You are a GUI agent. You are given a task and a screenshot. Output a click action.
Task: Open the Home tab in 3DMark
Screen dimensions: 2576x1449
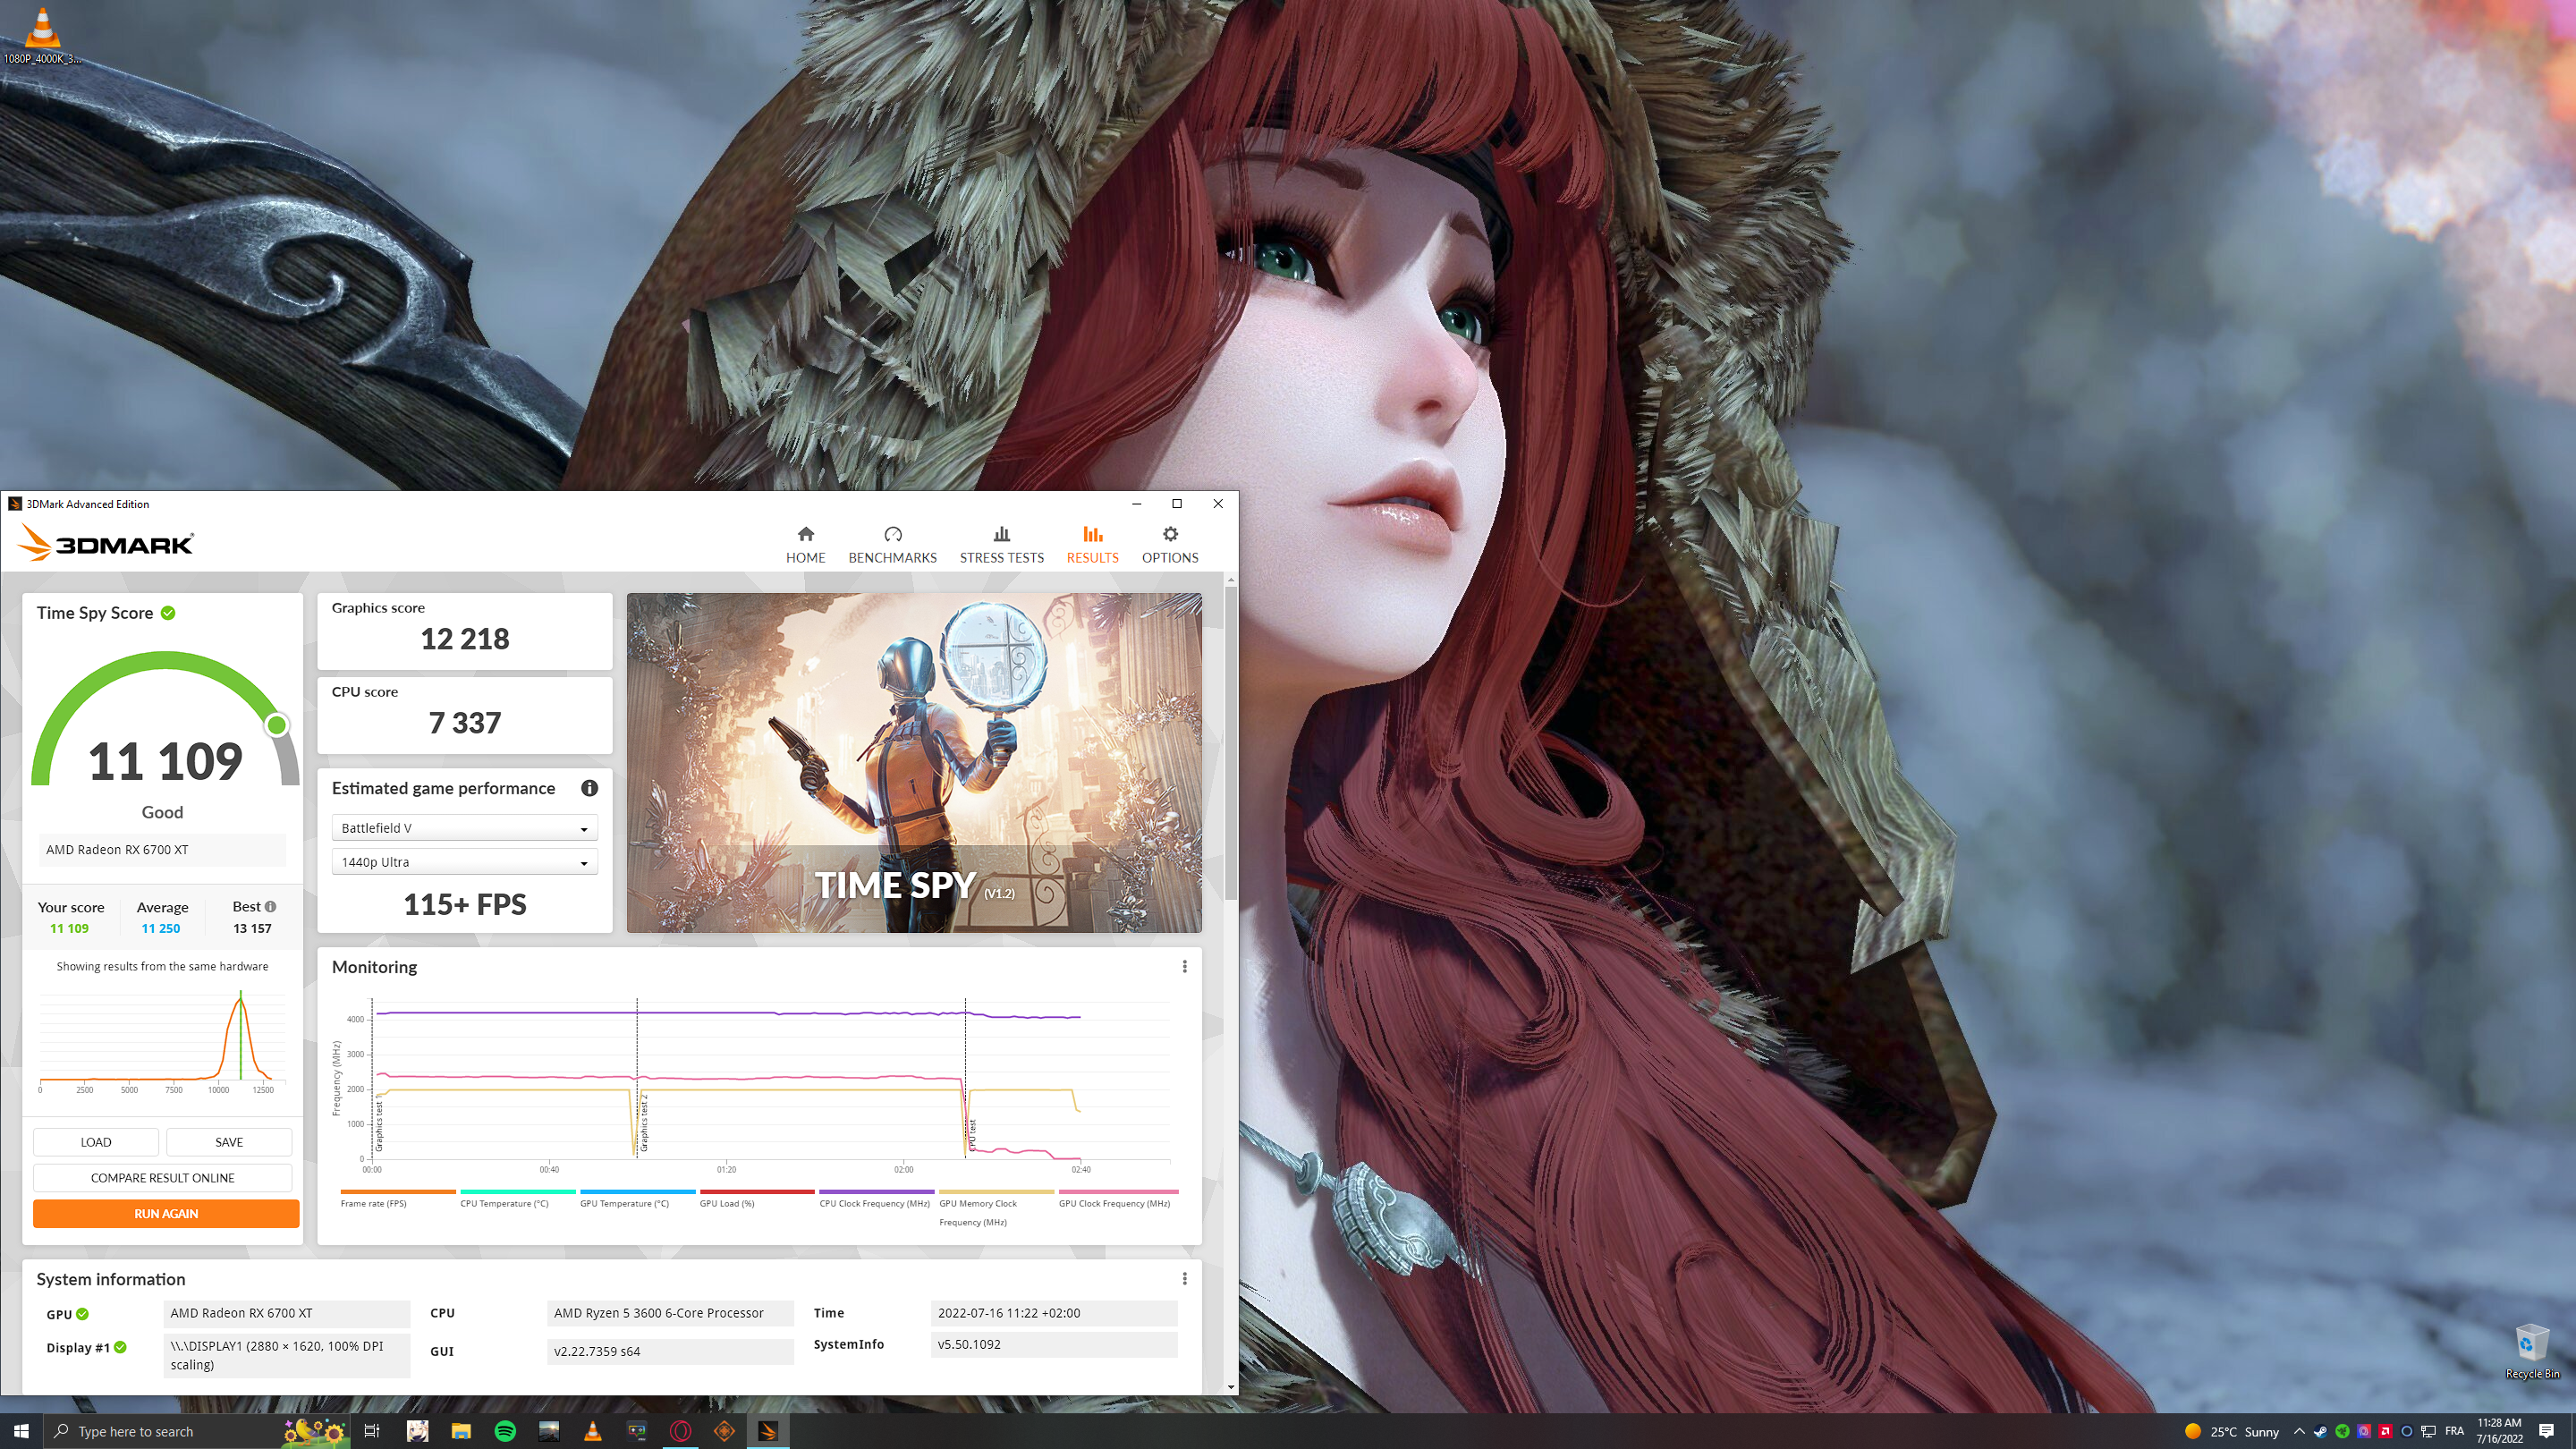point(805,545)
